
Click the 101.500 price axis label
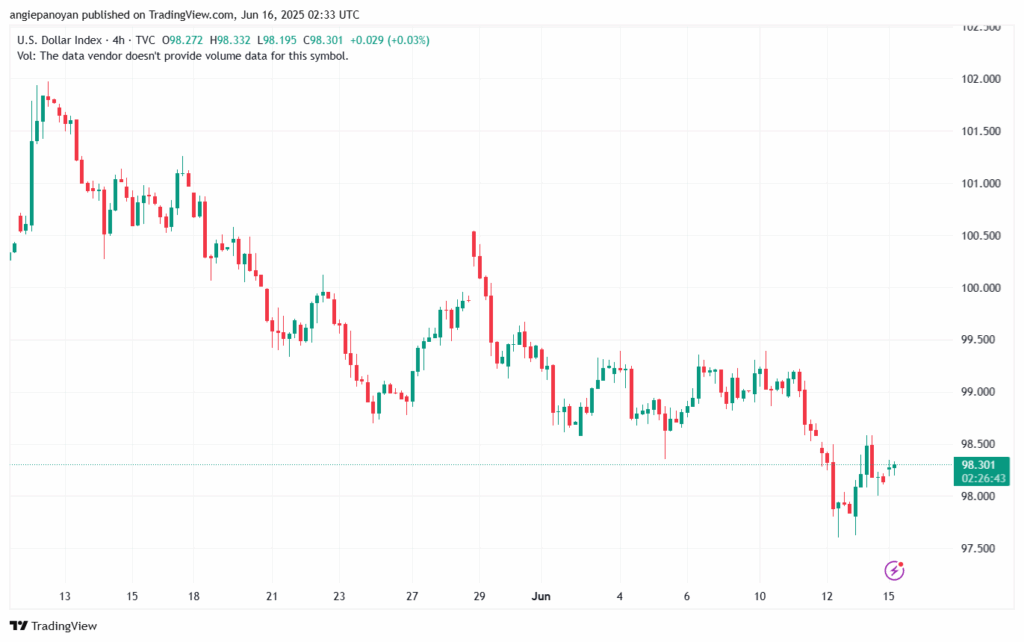[981, 131]
